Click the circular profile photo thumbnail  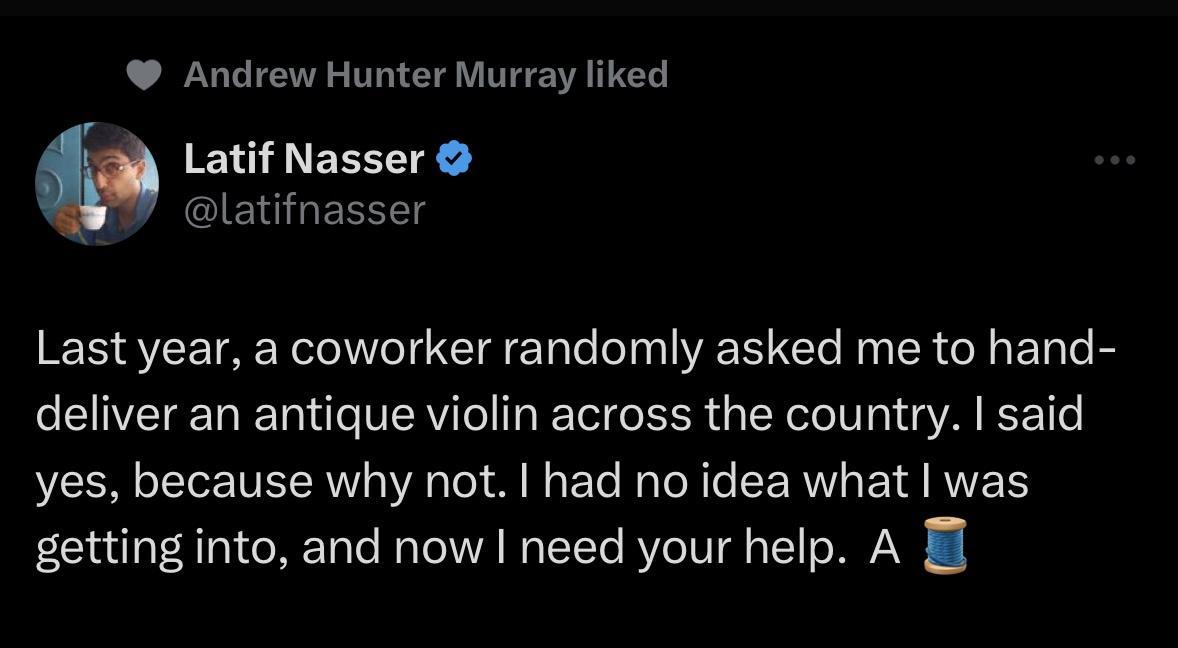click(97, 185)
